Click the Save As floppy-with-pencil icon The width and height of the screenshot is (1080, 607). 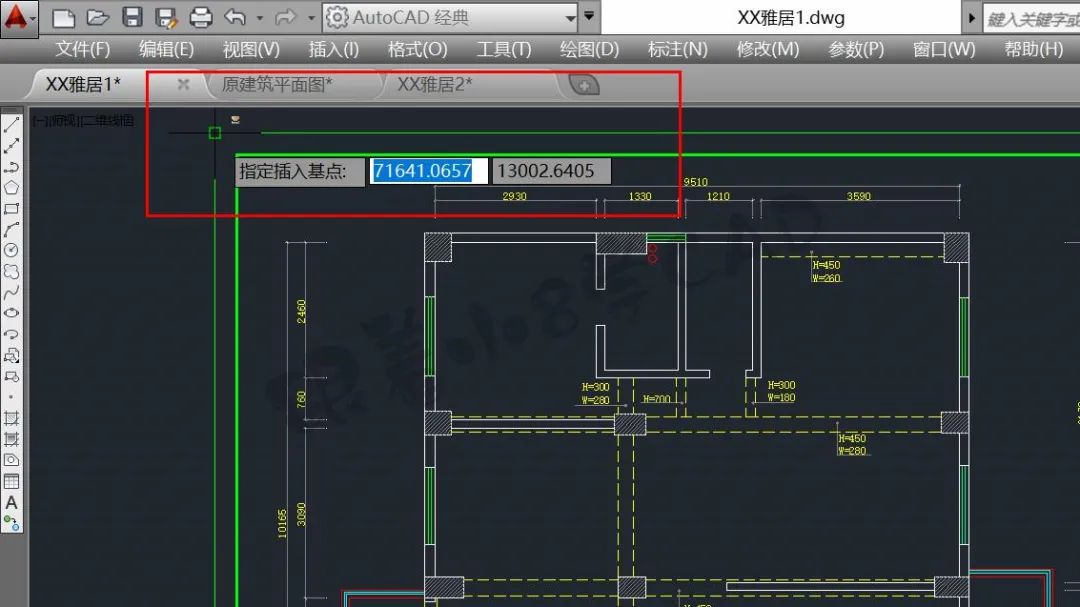pos(166,17)
